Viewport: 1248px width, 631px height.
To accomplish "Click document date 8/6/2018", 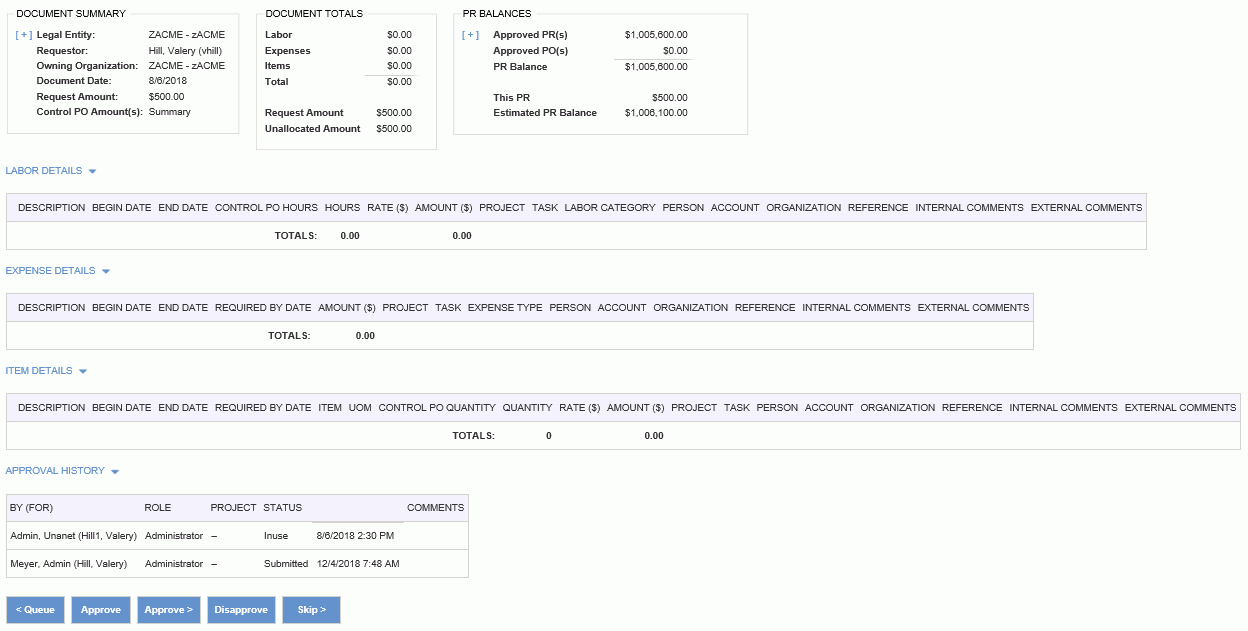I will [x=166, y=81].
